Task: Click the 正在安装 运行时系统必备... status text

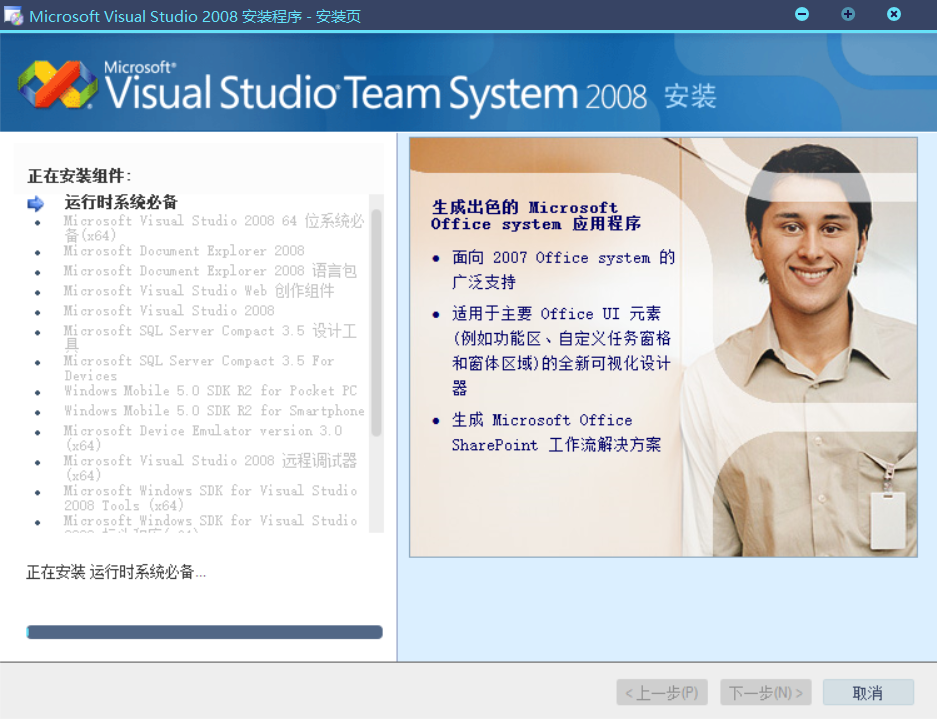Action: [116, 572]
